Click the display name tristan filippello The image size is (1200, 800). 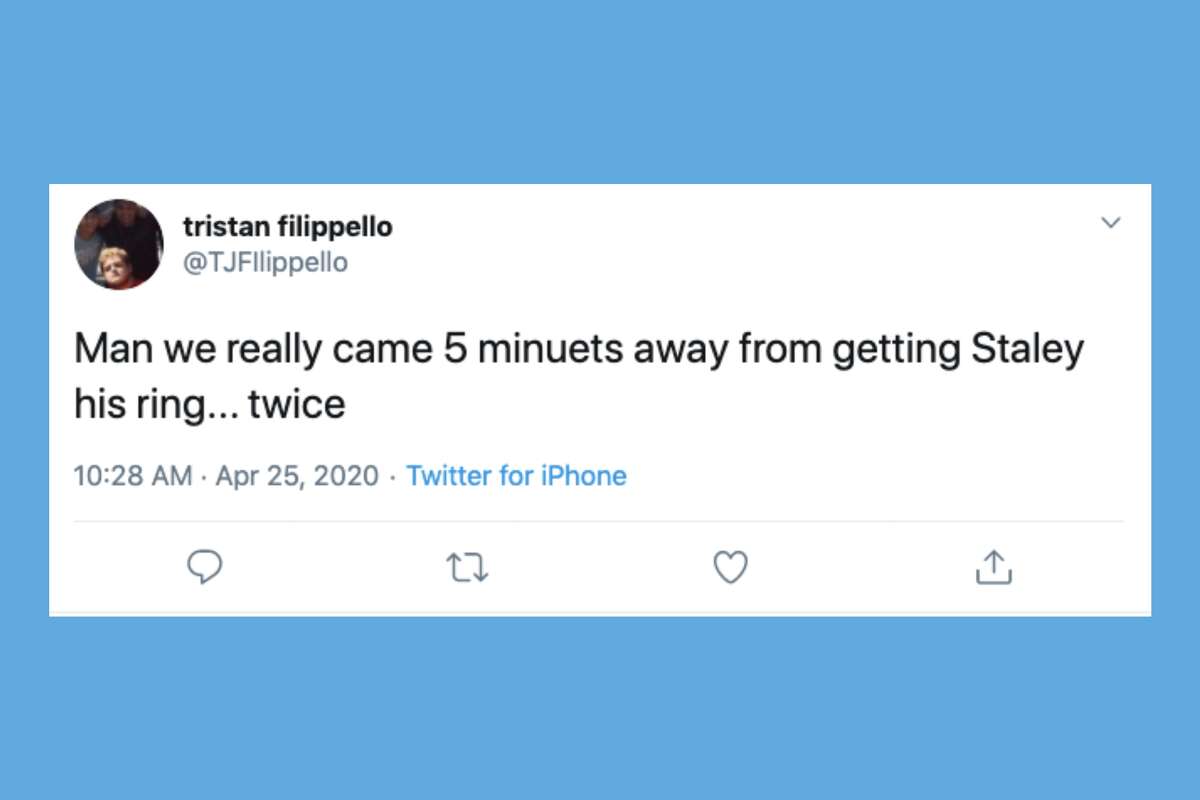(288, 227)
